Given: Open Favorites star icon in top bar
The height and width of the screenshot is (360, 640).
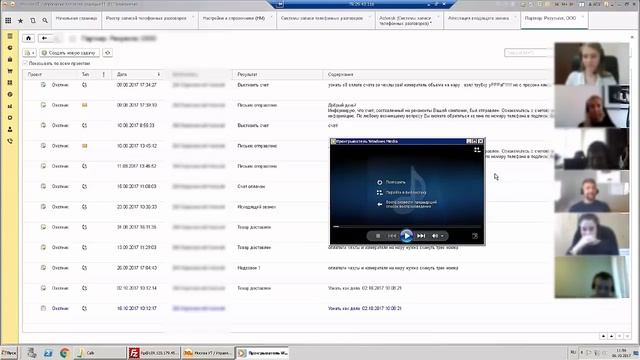Looking at the screenshot, I should [20, 20].
